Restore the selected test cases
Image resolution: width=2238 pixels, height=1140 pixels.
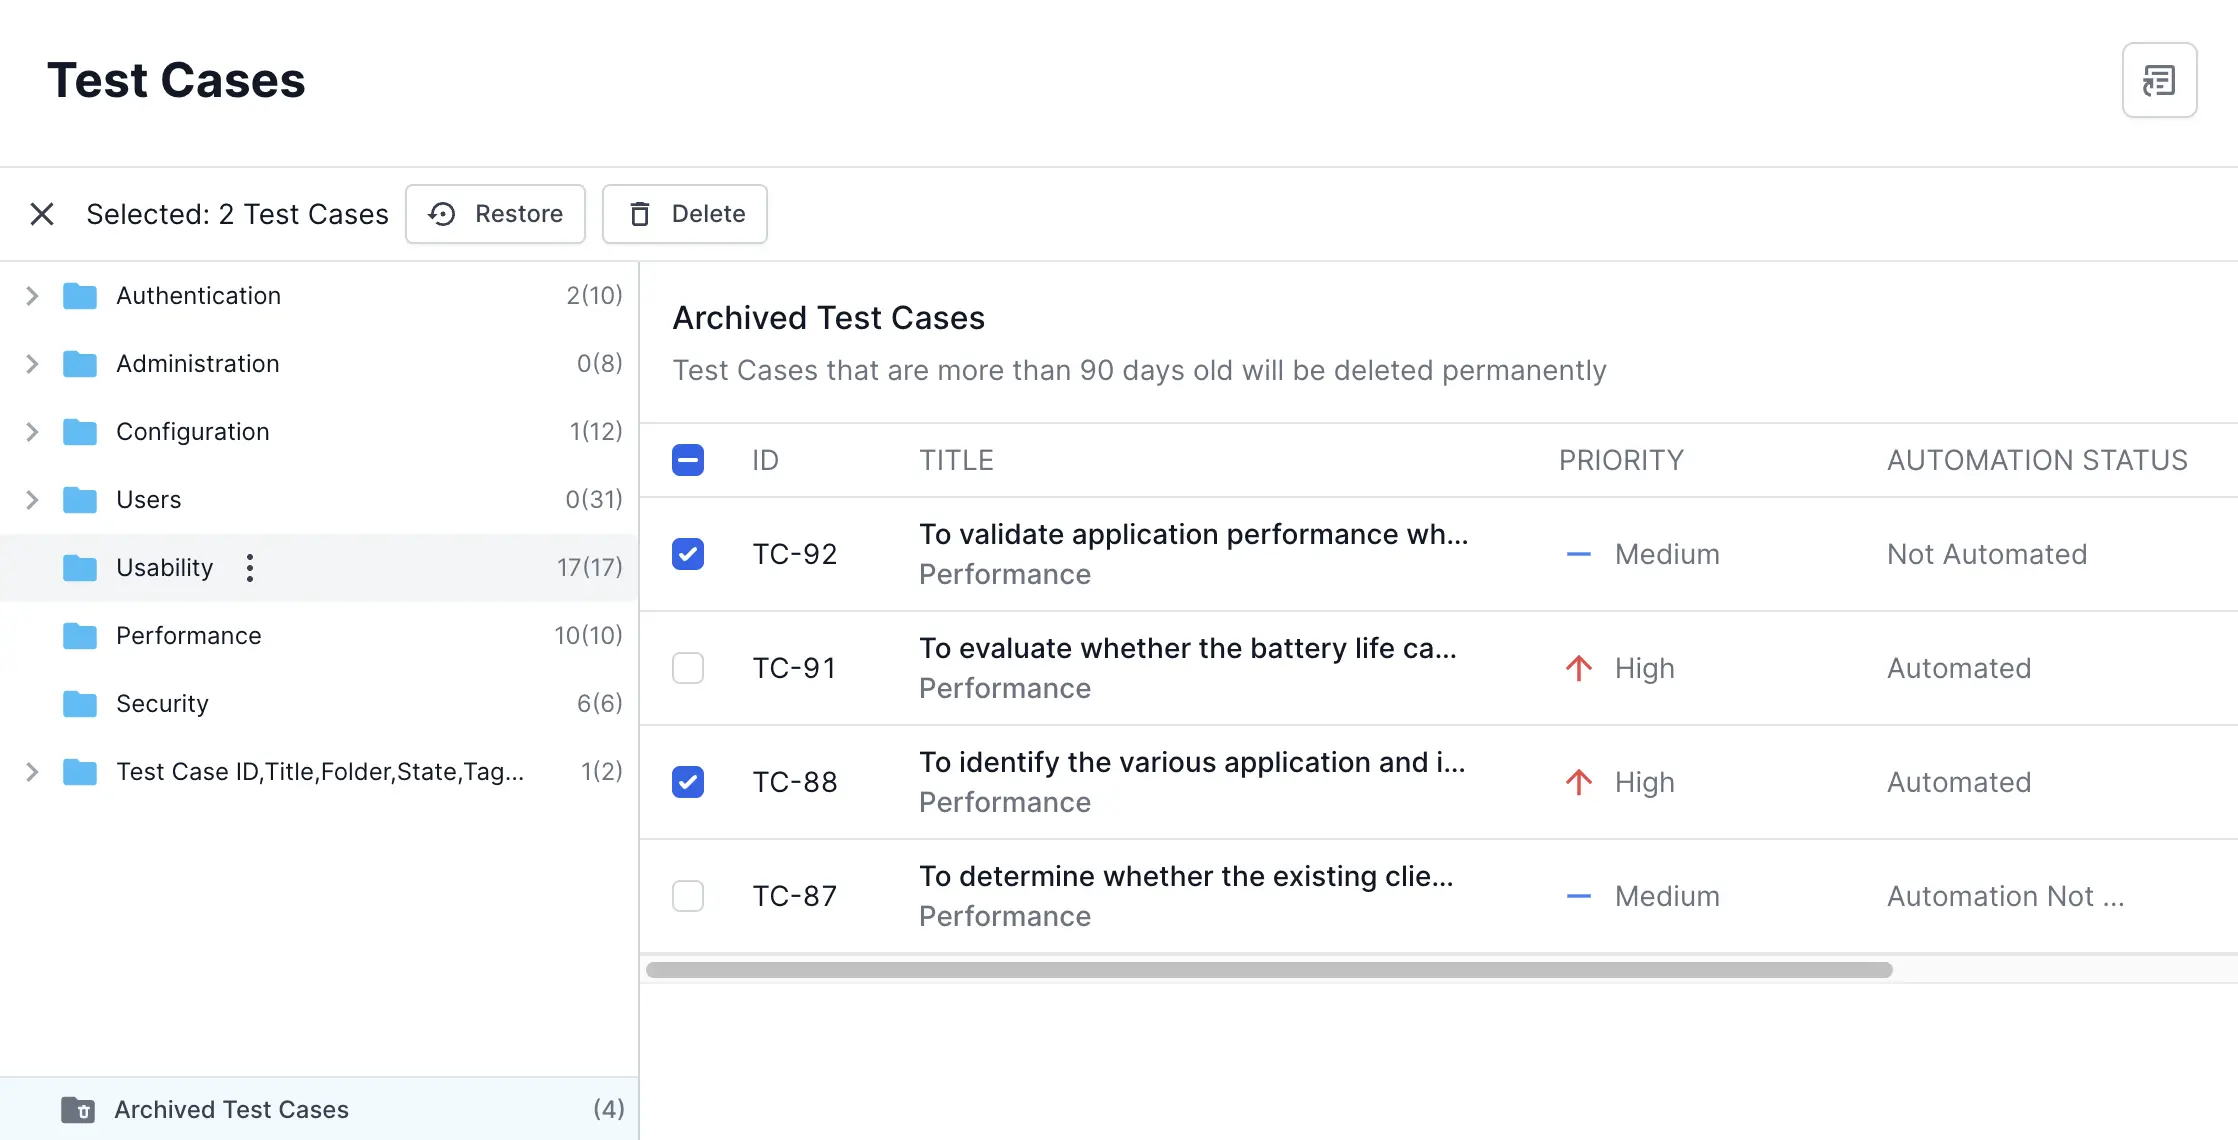coord(496,214)
